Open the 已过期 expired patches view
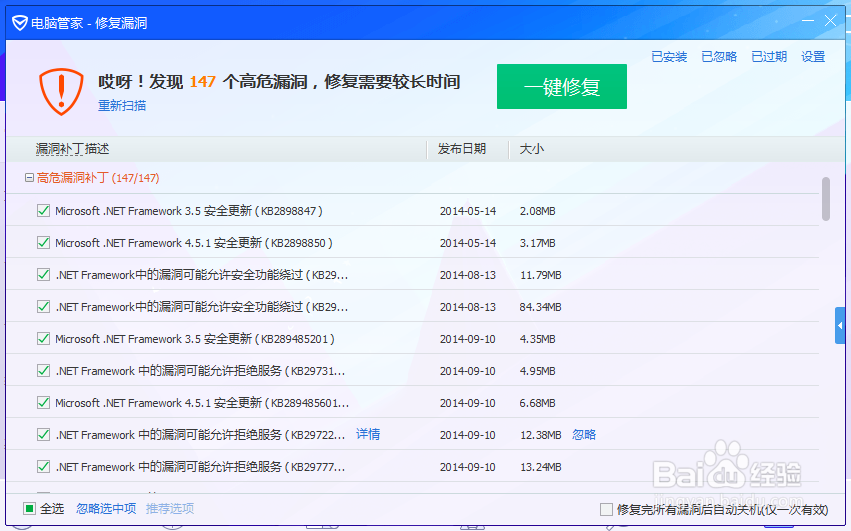The height and width of the screenshot is (531, 851). click(769, 56)
